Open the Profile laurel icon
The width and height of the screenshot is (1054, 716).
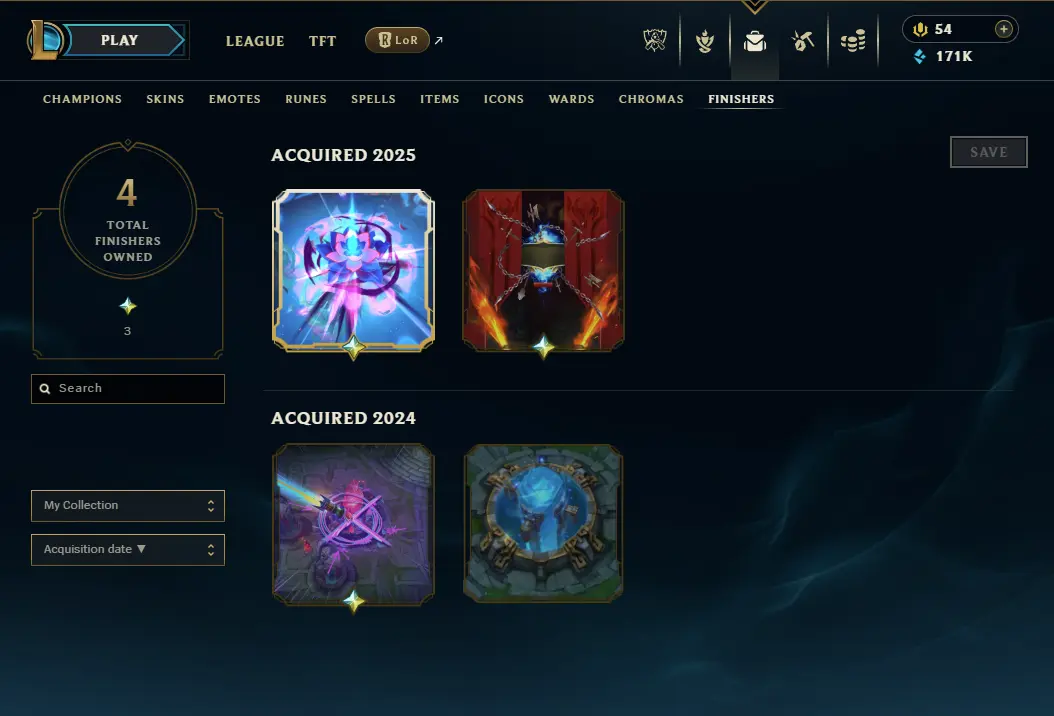tap(704, 41)
